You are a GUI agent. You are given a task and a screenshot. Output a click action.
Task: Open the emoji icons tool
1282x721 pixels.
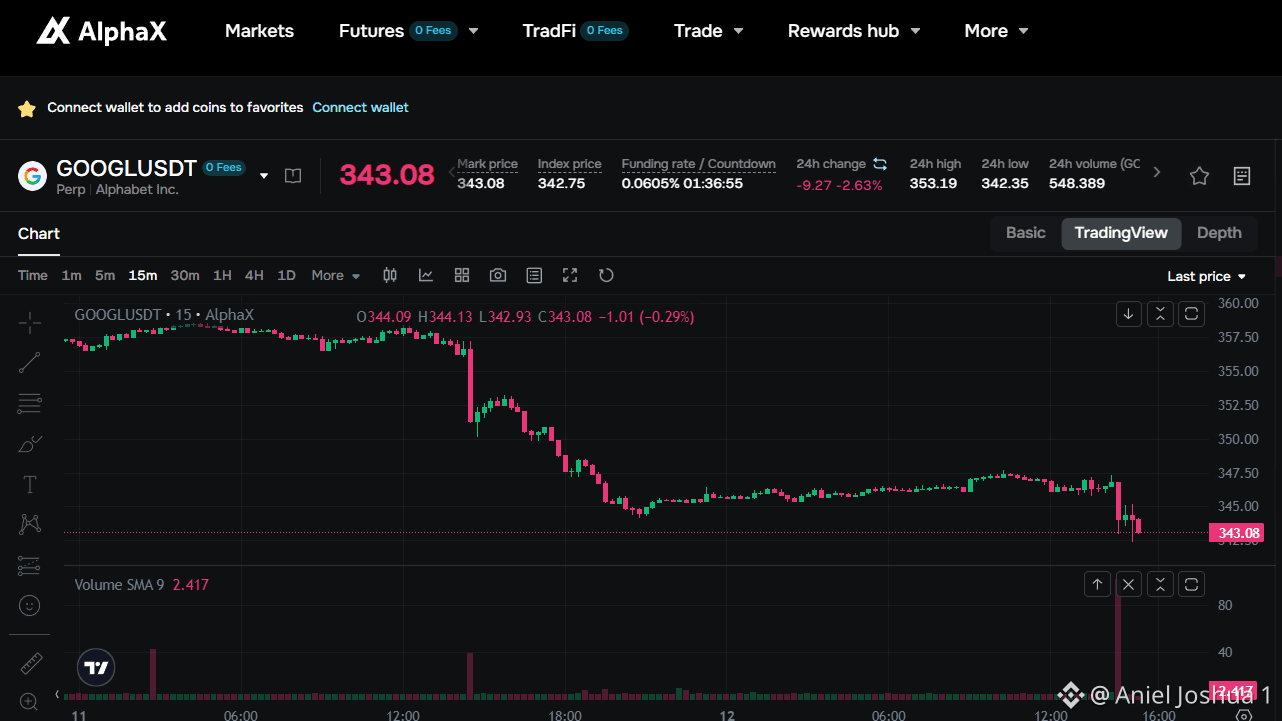[x=30, y=605]
